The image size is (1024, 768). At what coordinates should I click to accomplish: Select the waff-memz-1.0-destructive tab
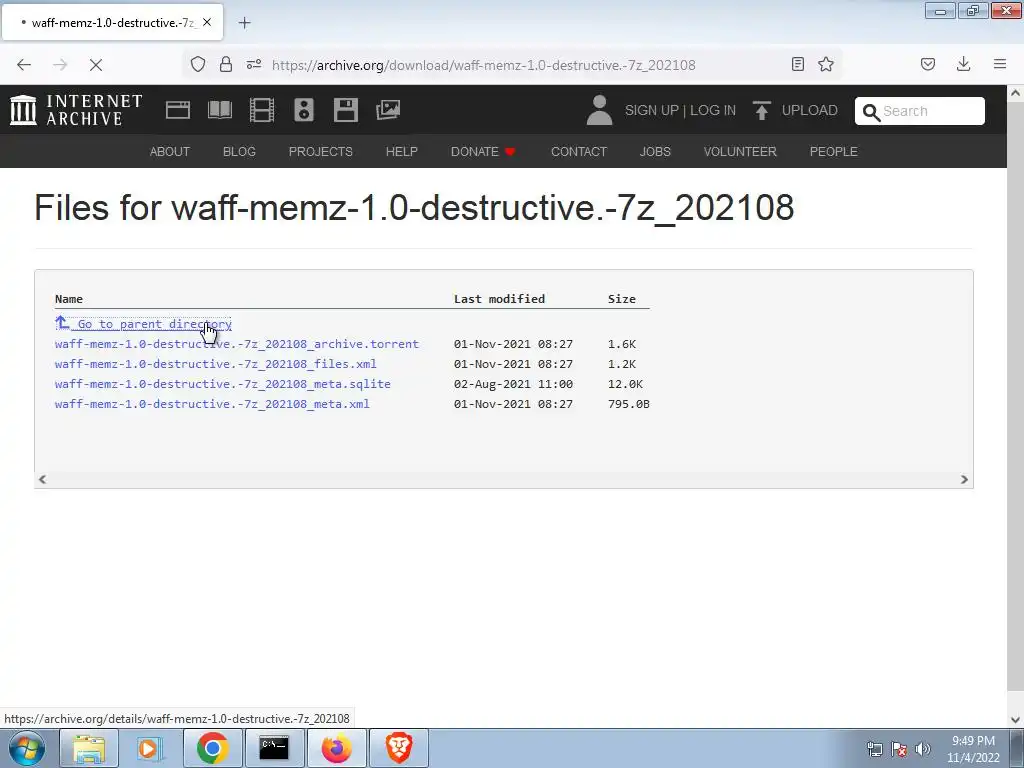[112, 22]
